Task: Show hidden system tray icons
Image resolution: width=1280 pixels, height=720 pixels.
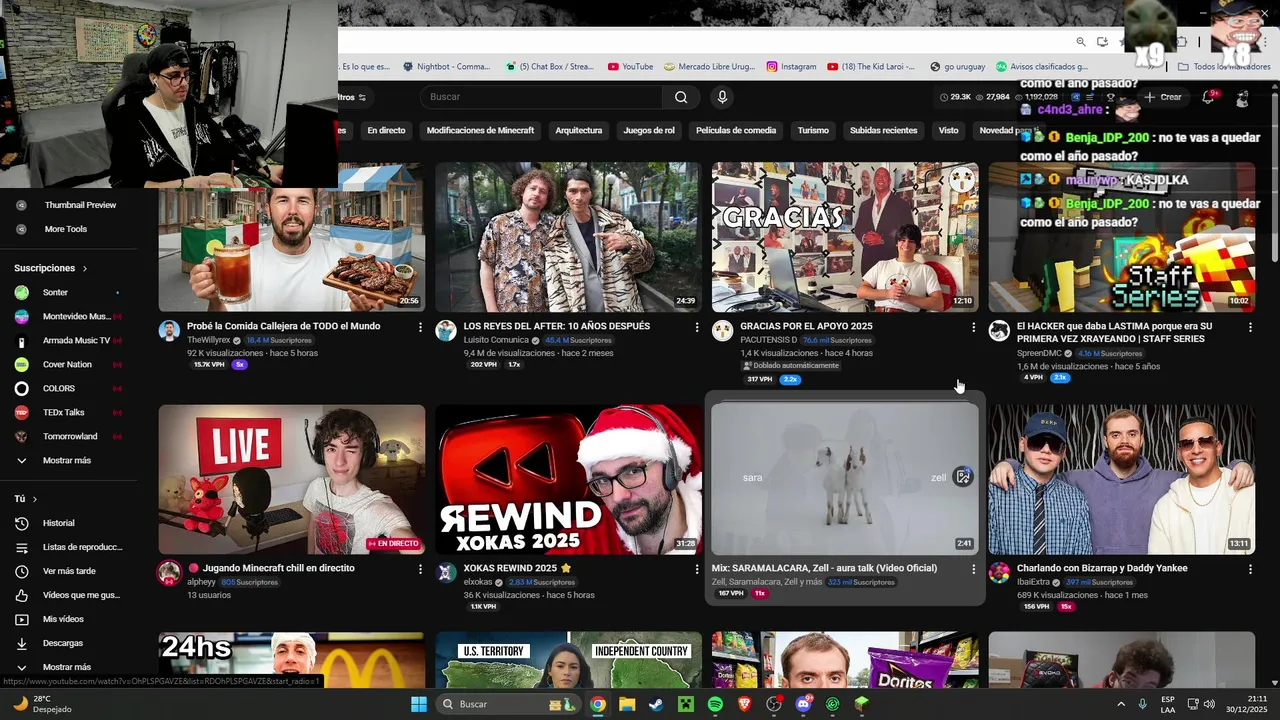Action: click(x=1120, y=704)
